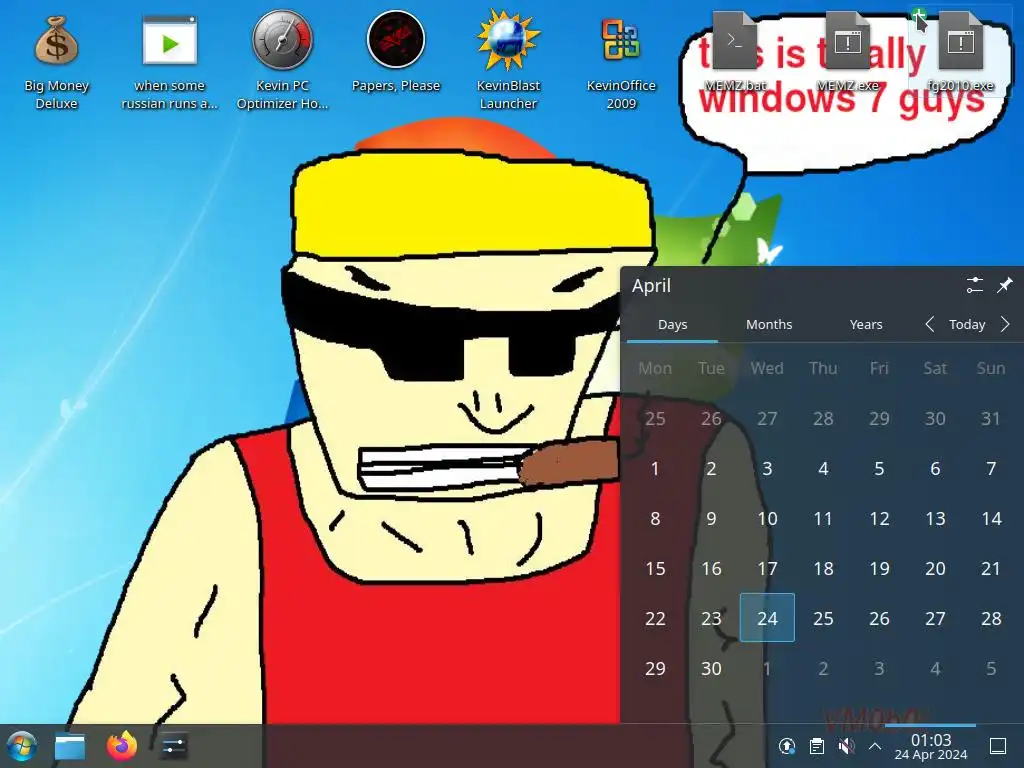Launch Firefox from the taskbar

tap(121, 746)
